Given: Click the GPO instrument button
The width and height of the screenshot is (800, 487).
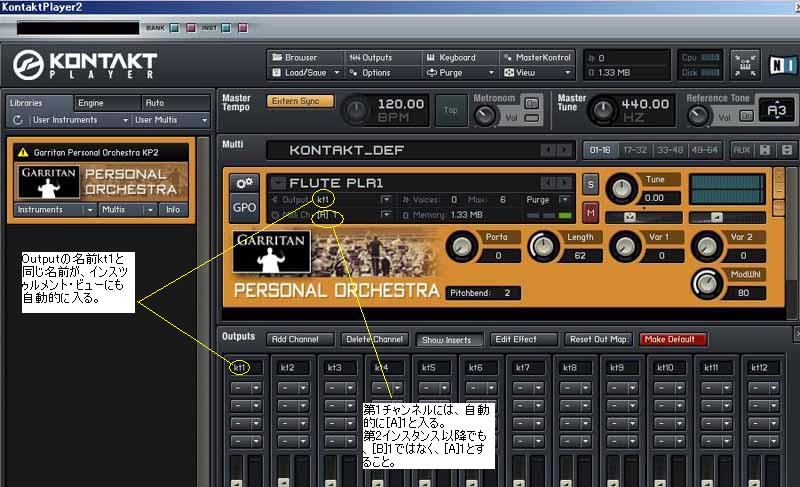Looking at the screenshot, I should pyautogui.click(x=244, y=208).
